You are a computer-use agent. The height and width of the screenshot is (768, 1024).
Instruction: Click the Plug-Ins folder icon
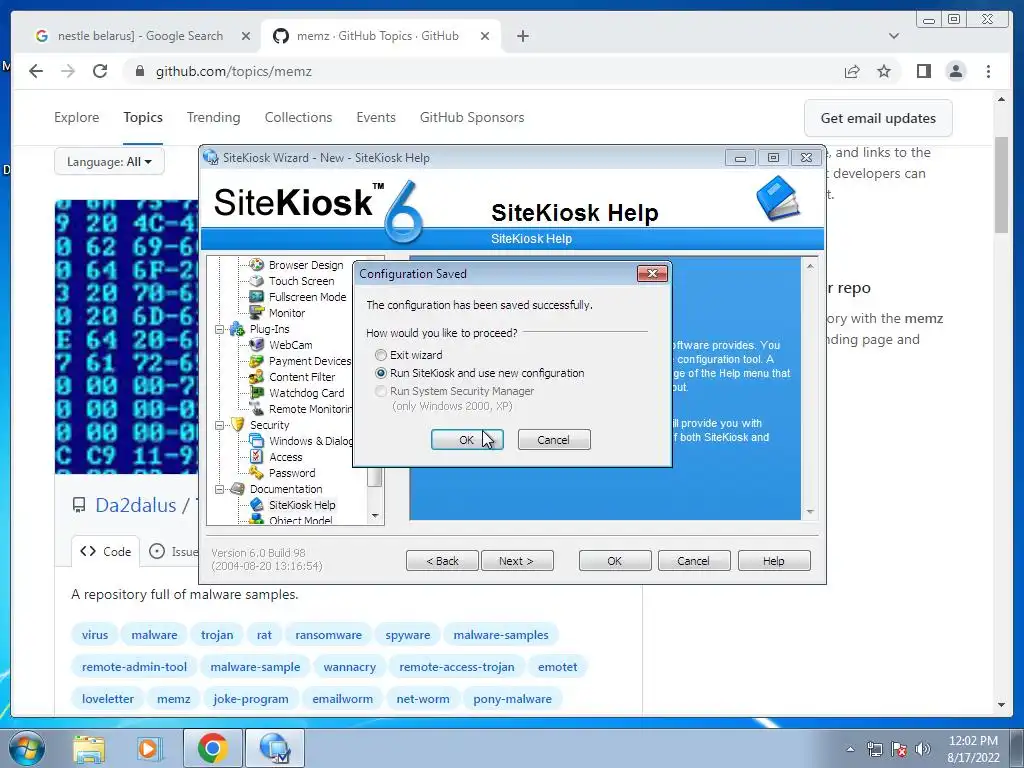point(237,328)
